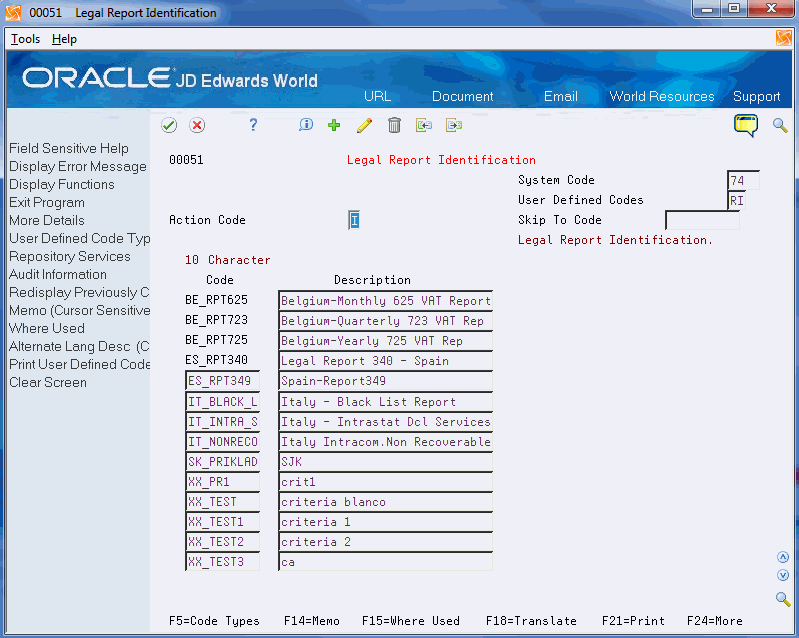Select Clear Screen option
The image size is (799, 638).
48,383
